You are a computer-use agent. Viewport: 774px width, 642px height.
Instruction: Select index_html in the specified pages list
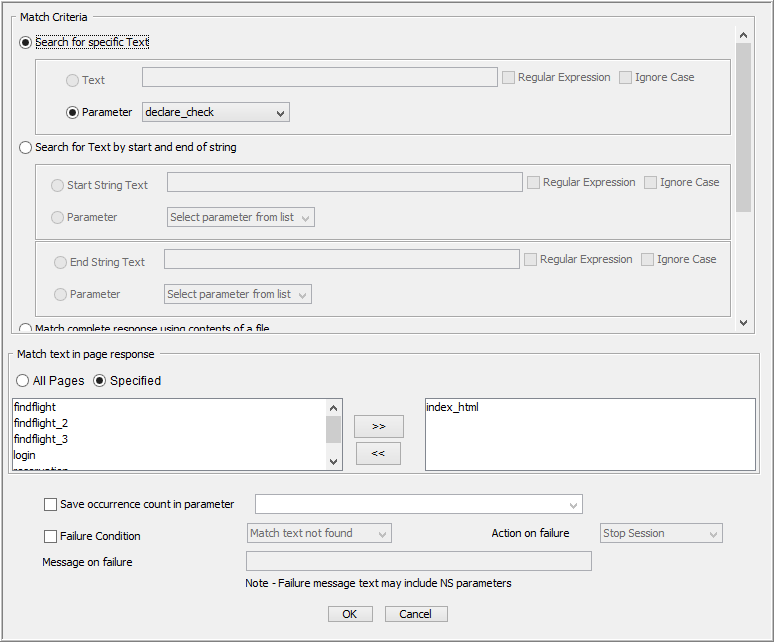coord(452,407)
